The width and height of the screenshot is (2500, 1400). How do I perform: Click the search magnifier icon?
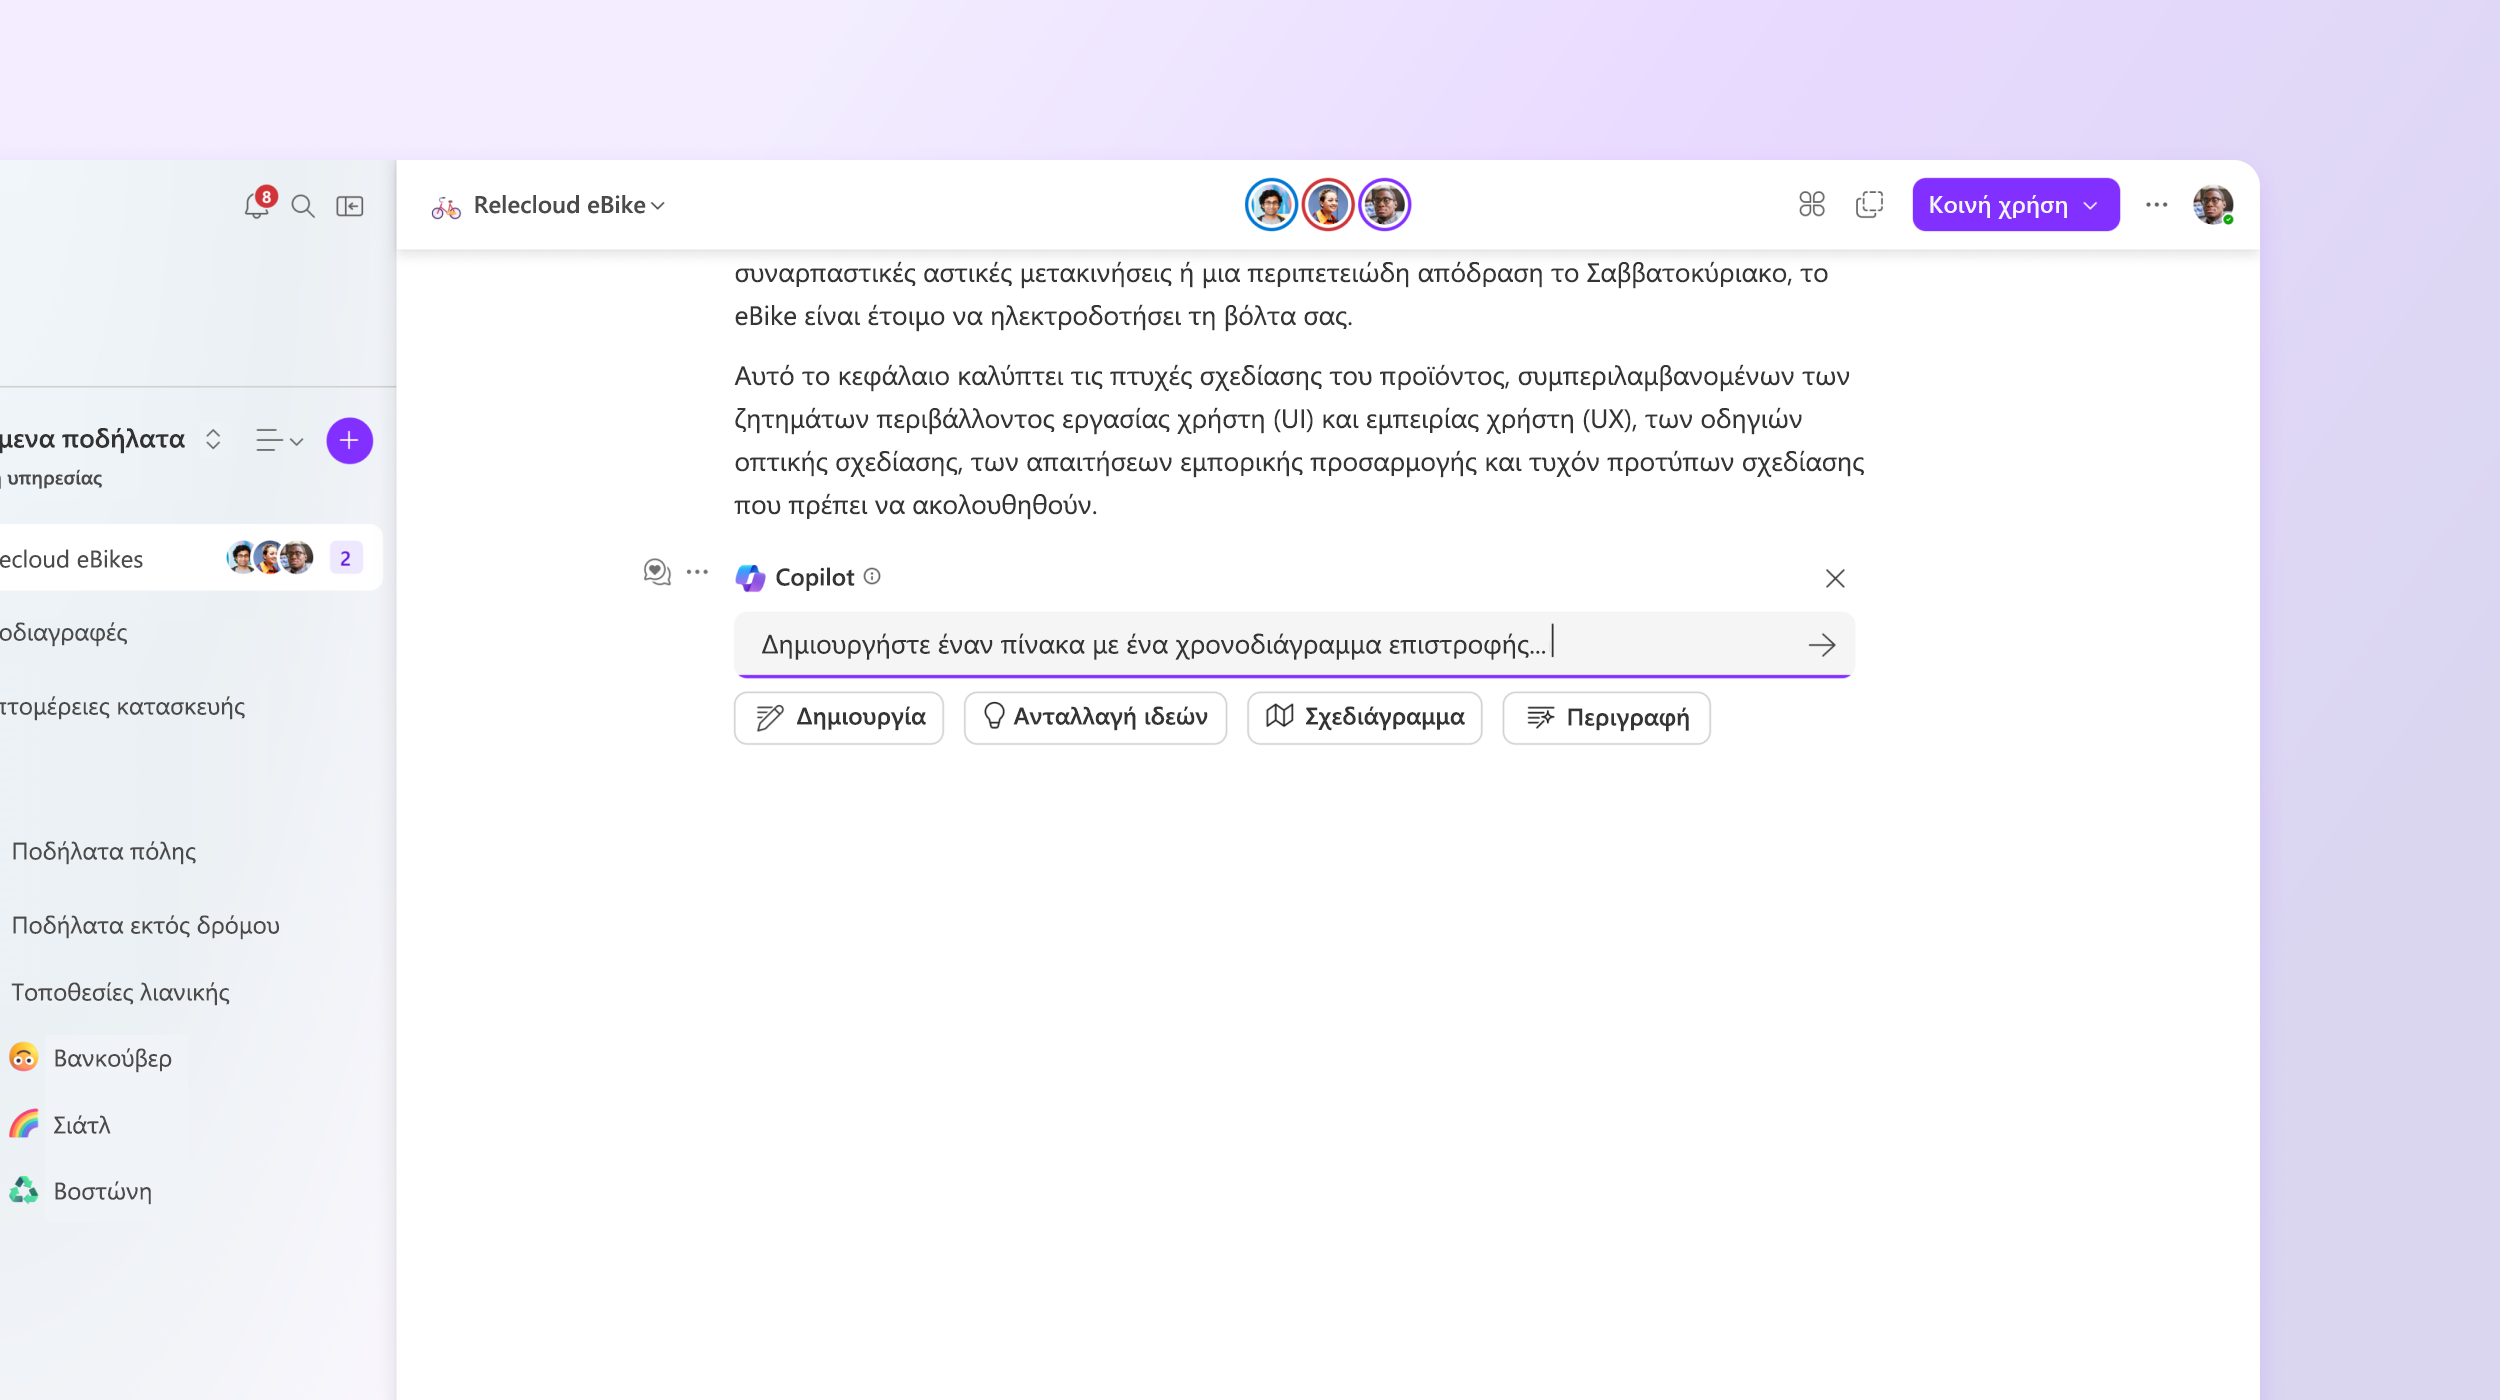pyautogui.click(x=303, y=206)
